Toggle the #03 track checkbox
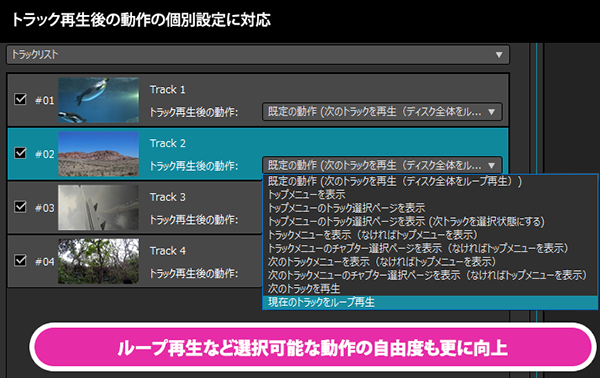The image size is (600, 378). tap(20, 207)
